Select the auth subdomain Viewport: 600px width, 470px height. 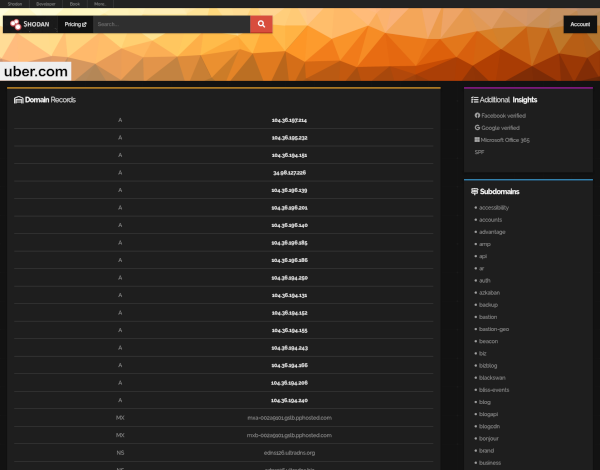pyautogui.click(x=484, y=281)
